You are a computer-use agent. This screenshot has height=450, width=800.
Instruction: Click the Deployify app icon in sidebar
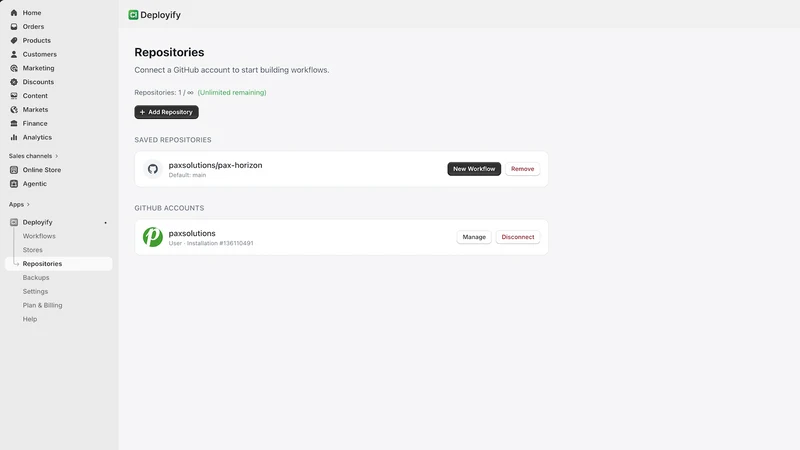click(14, 222)
